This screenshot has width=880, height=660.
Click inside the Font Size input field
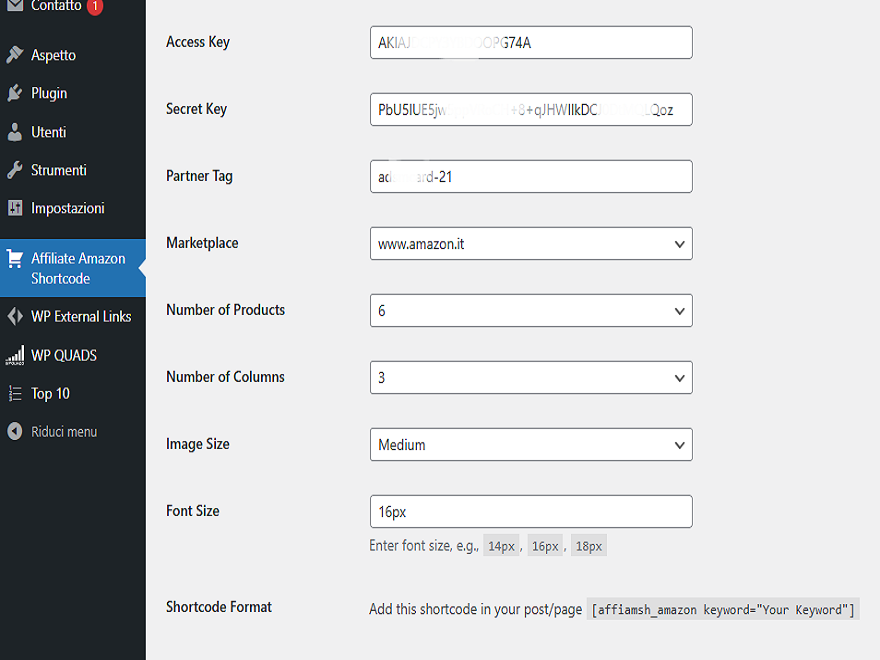click(x=530, y=511)
